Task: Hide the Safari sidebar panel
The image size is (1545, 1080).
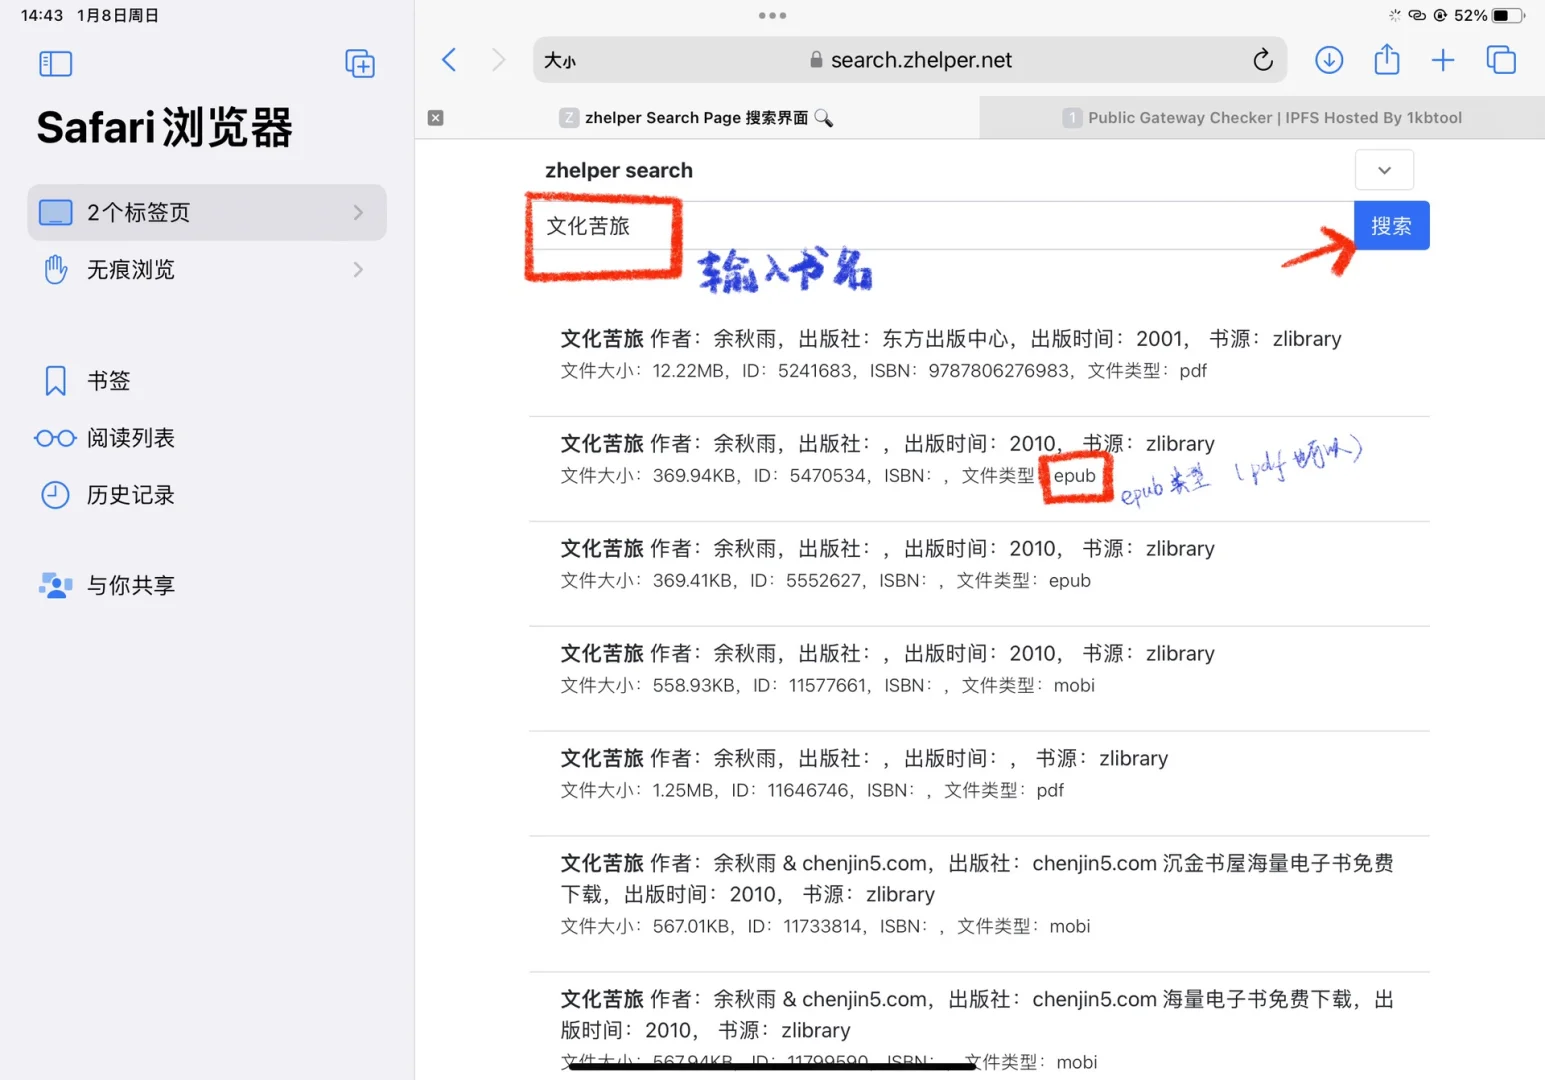Action: [55, 64]
